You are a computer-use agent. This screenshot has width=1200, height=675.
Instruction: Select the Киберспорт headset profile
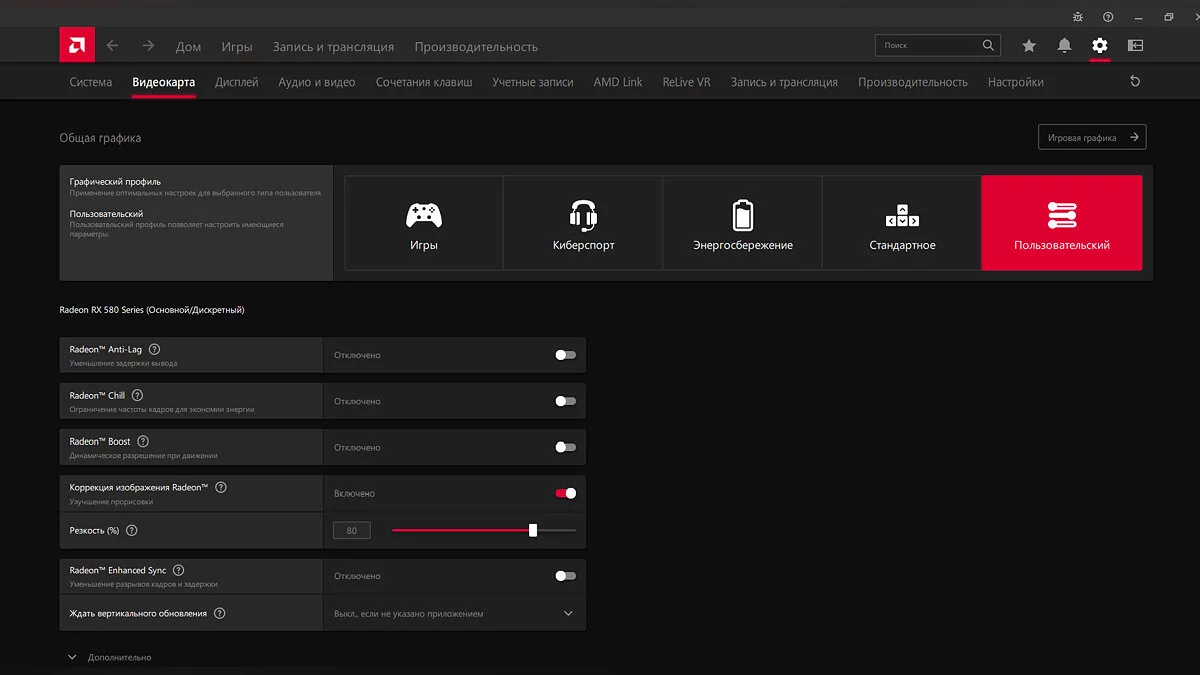pyautogui.click(x=583, y=223)
